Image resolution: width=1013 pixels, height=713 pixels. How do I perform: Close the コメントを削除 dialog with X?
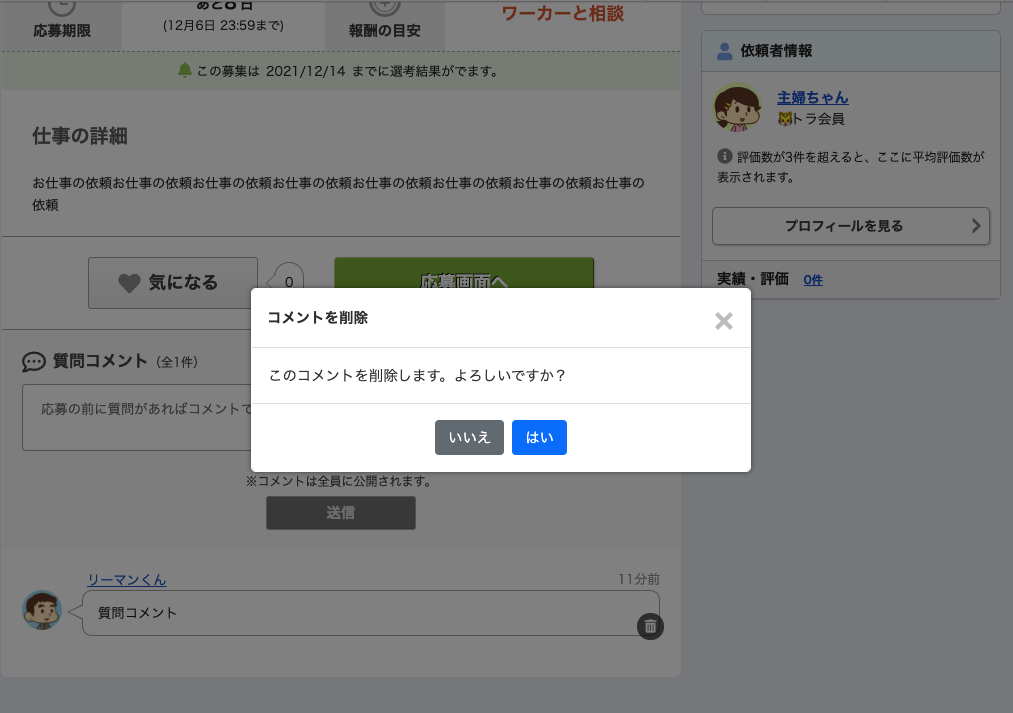point(724,320)
